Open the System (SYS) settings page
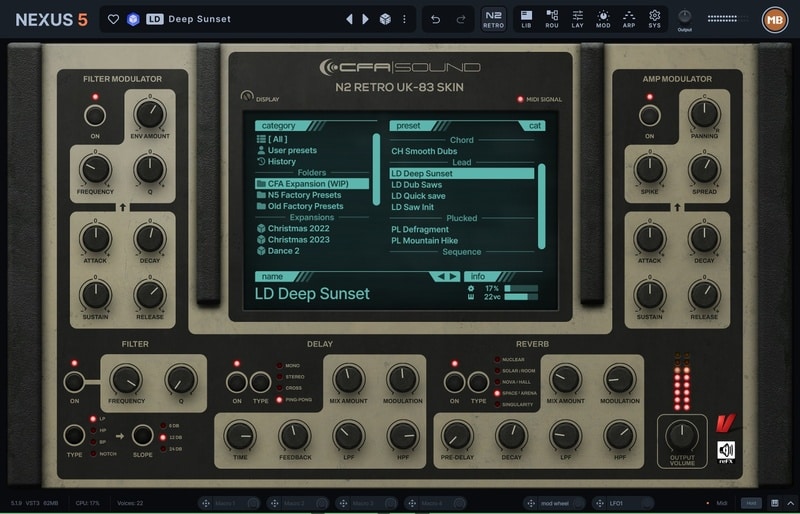Screen dimensions: 800x514 coord(655,19)
